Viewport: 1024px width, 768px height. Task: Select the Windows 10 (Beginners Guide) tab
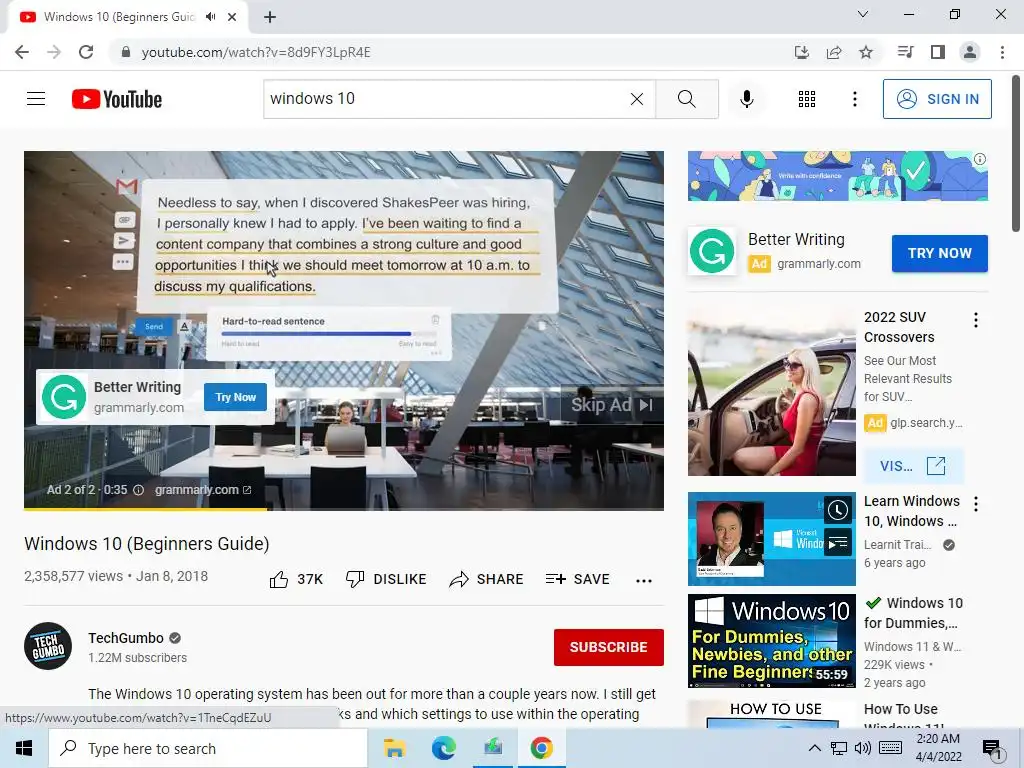click(119, 17)
